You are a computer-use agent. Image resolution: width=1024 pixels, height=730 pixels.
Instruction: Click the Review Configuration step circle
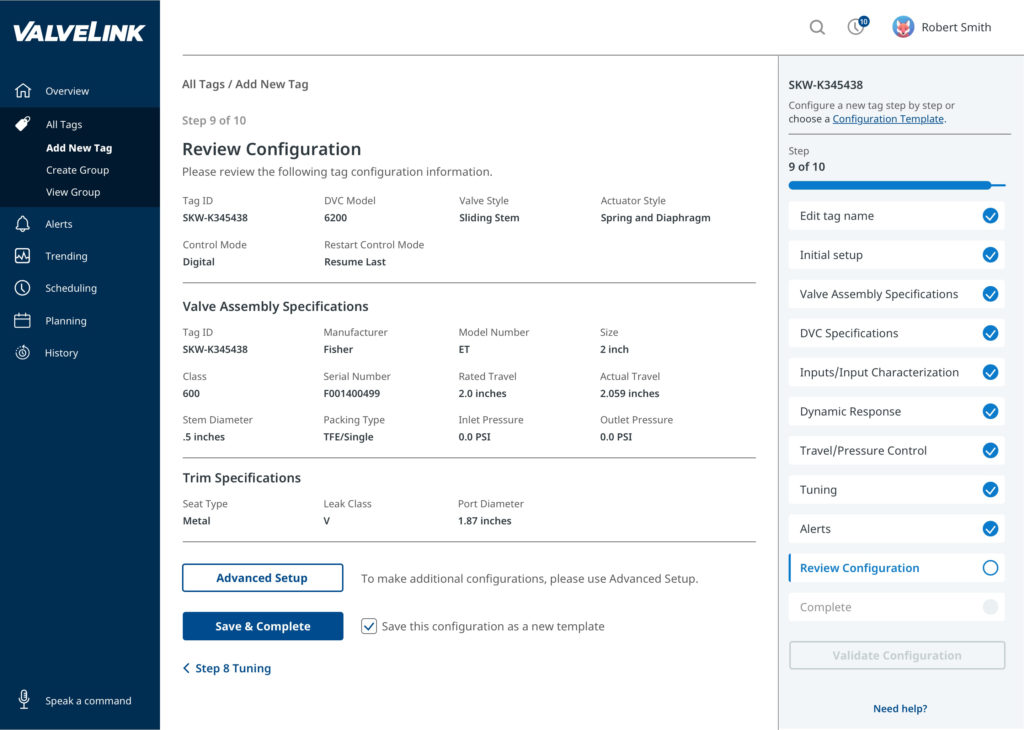(990, 568)
